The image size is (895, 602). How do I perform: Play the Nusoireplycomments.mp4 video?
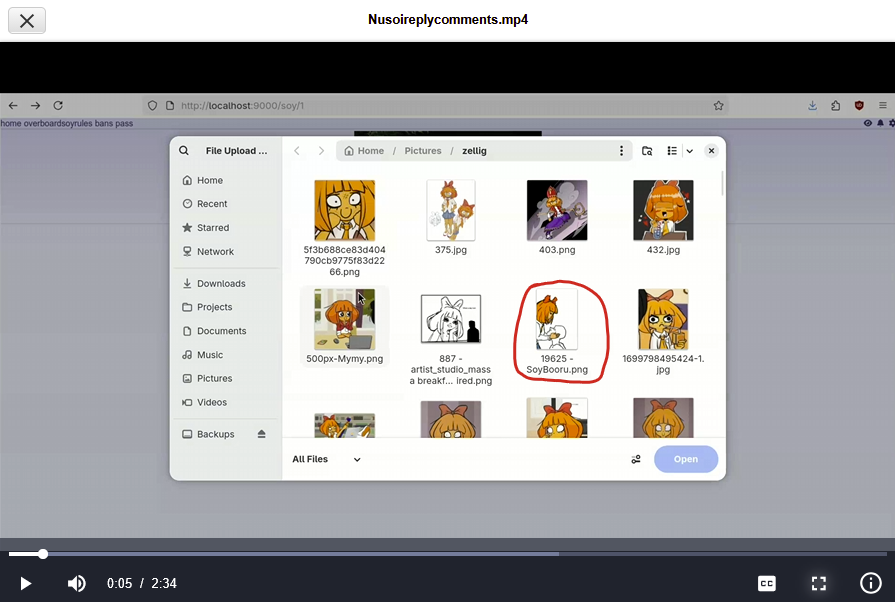coord(26,583)
